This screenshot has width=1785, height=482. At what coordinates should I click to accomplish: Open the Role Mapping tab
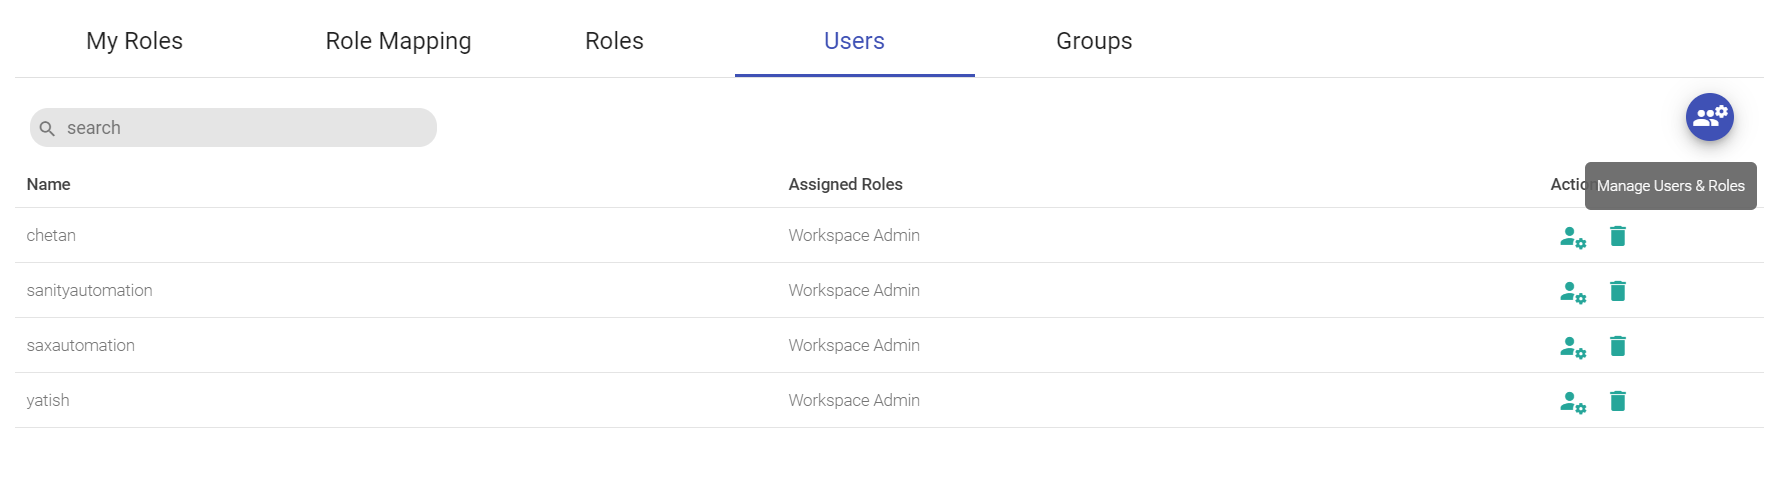click(x=398, y=41)
